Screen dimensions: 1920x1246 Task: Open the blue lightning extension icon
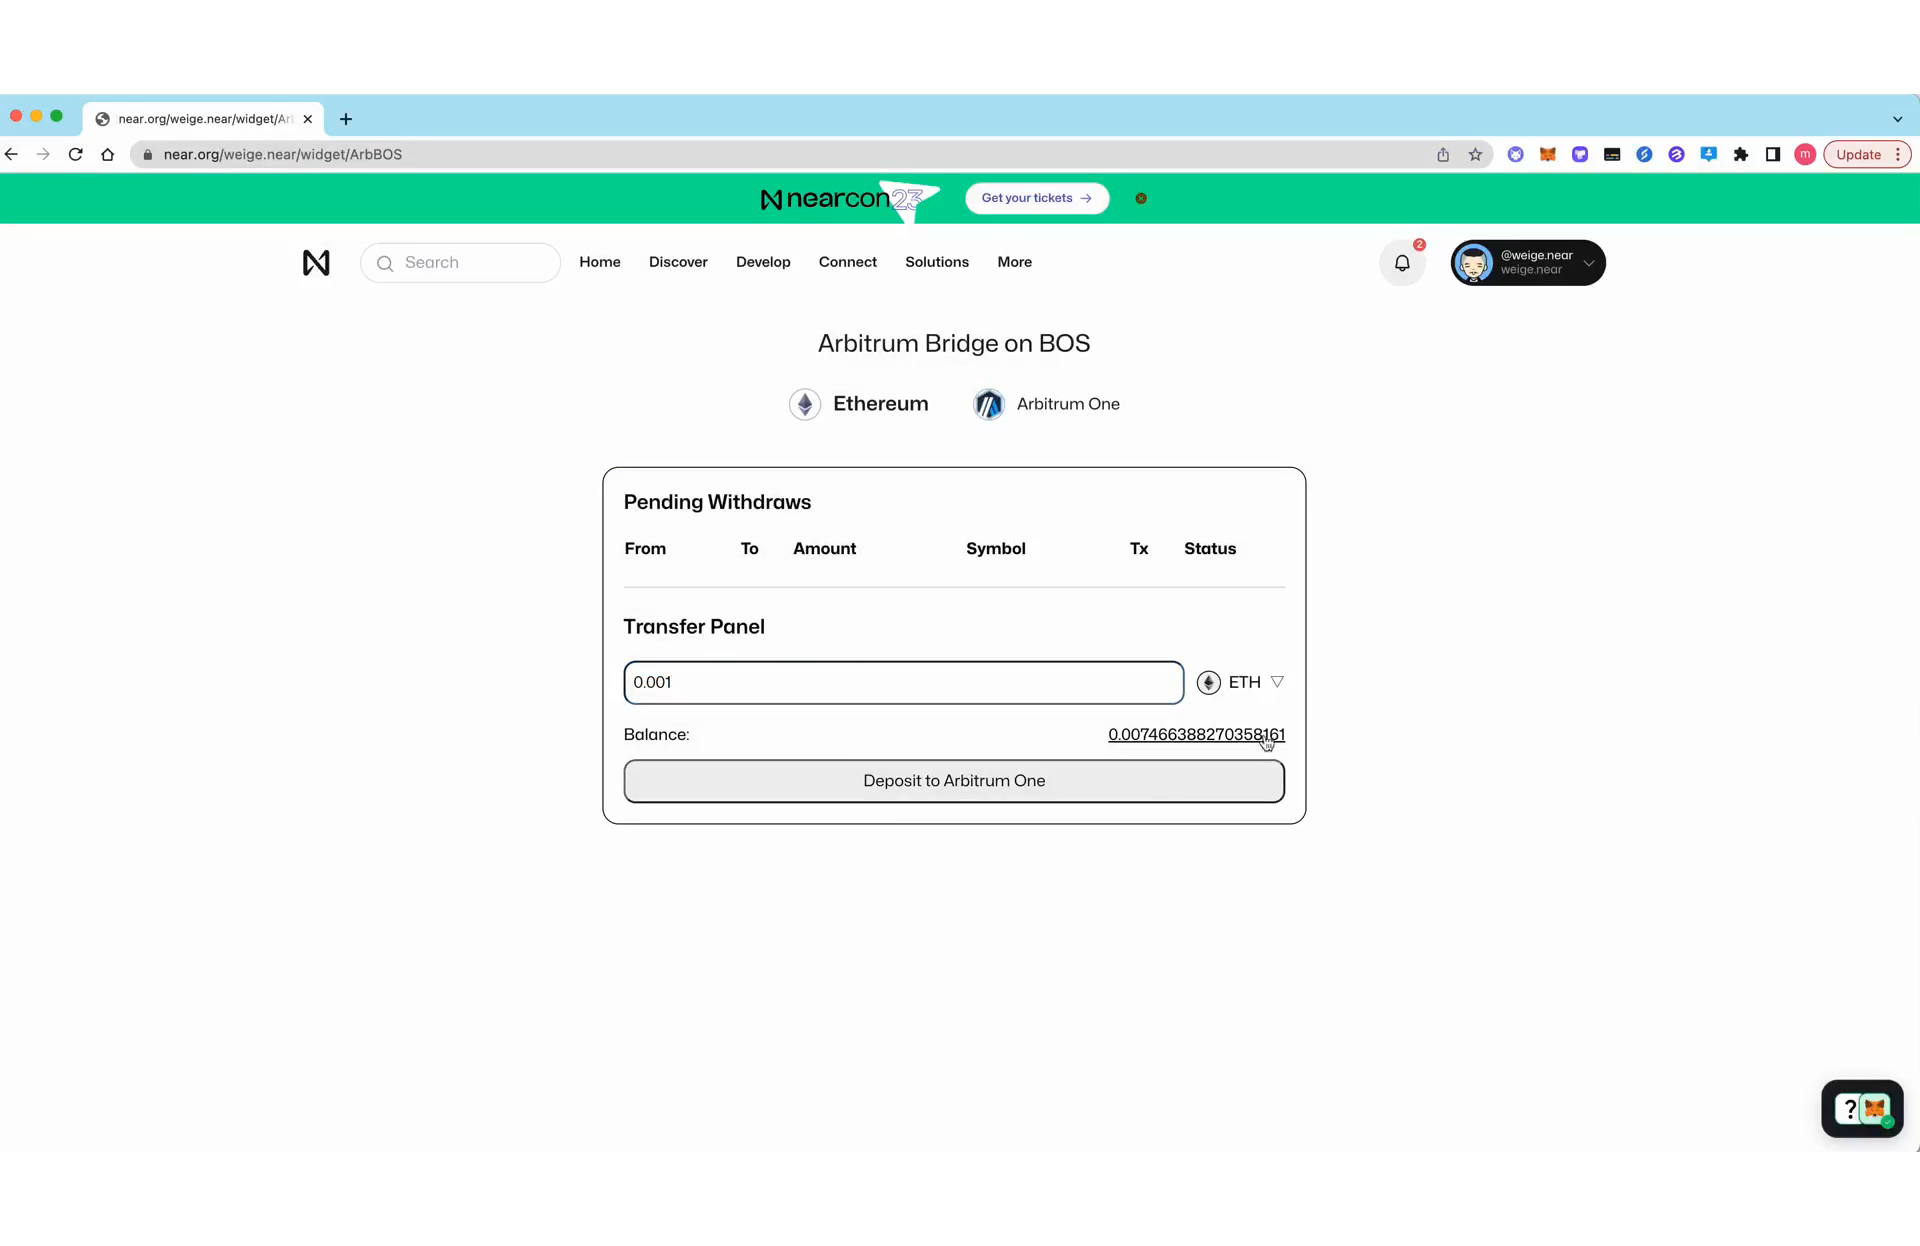click(x=1644, y=154)
